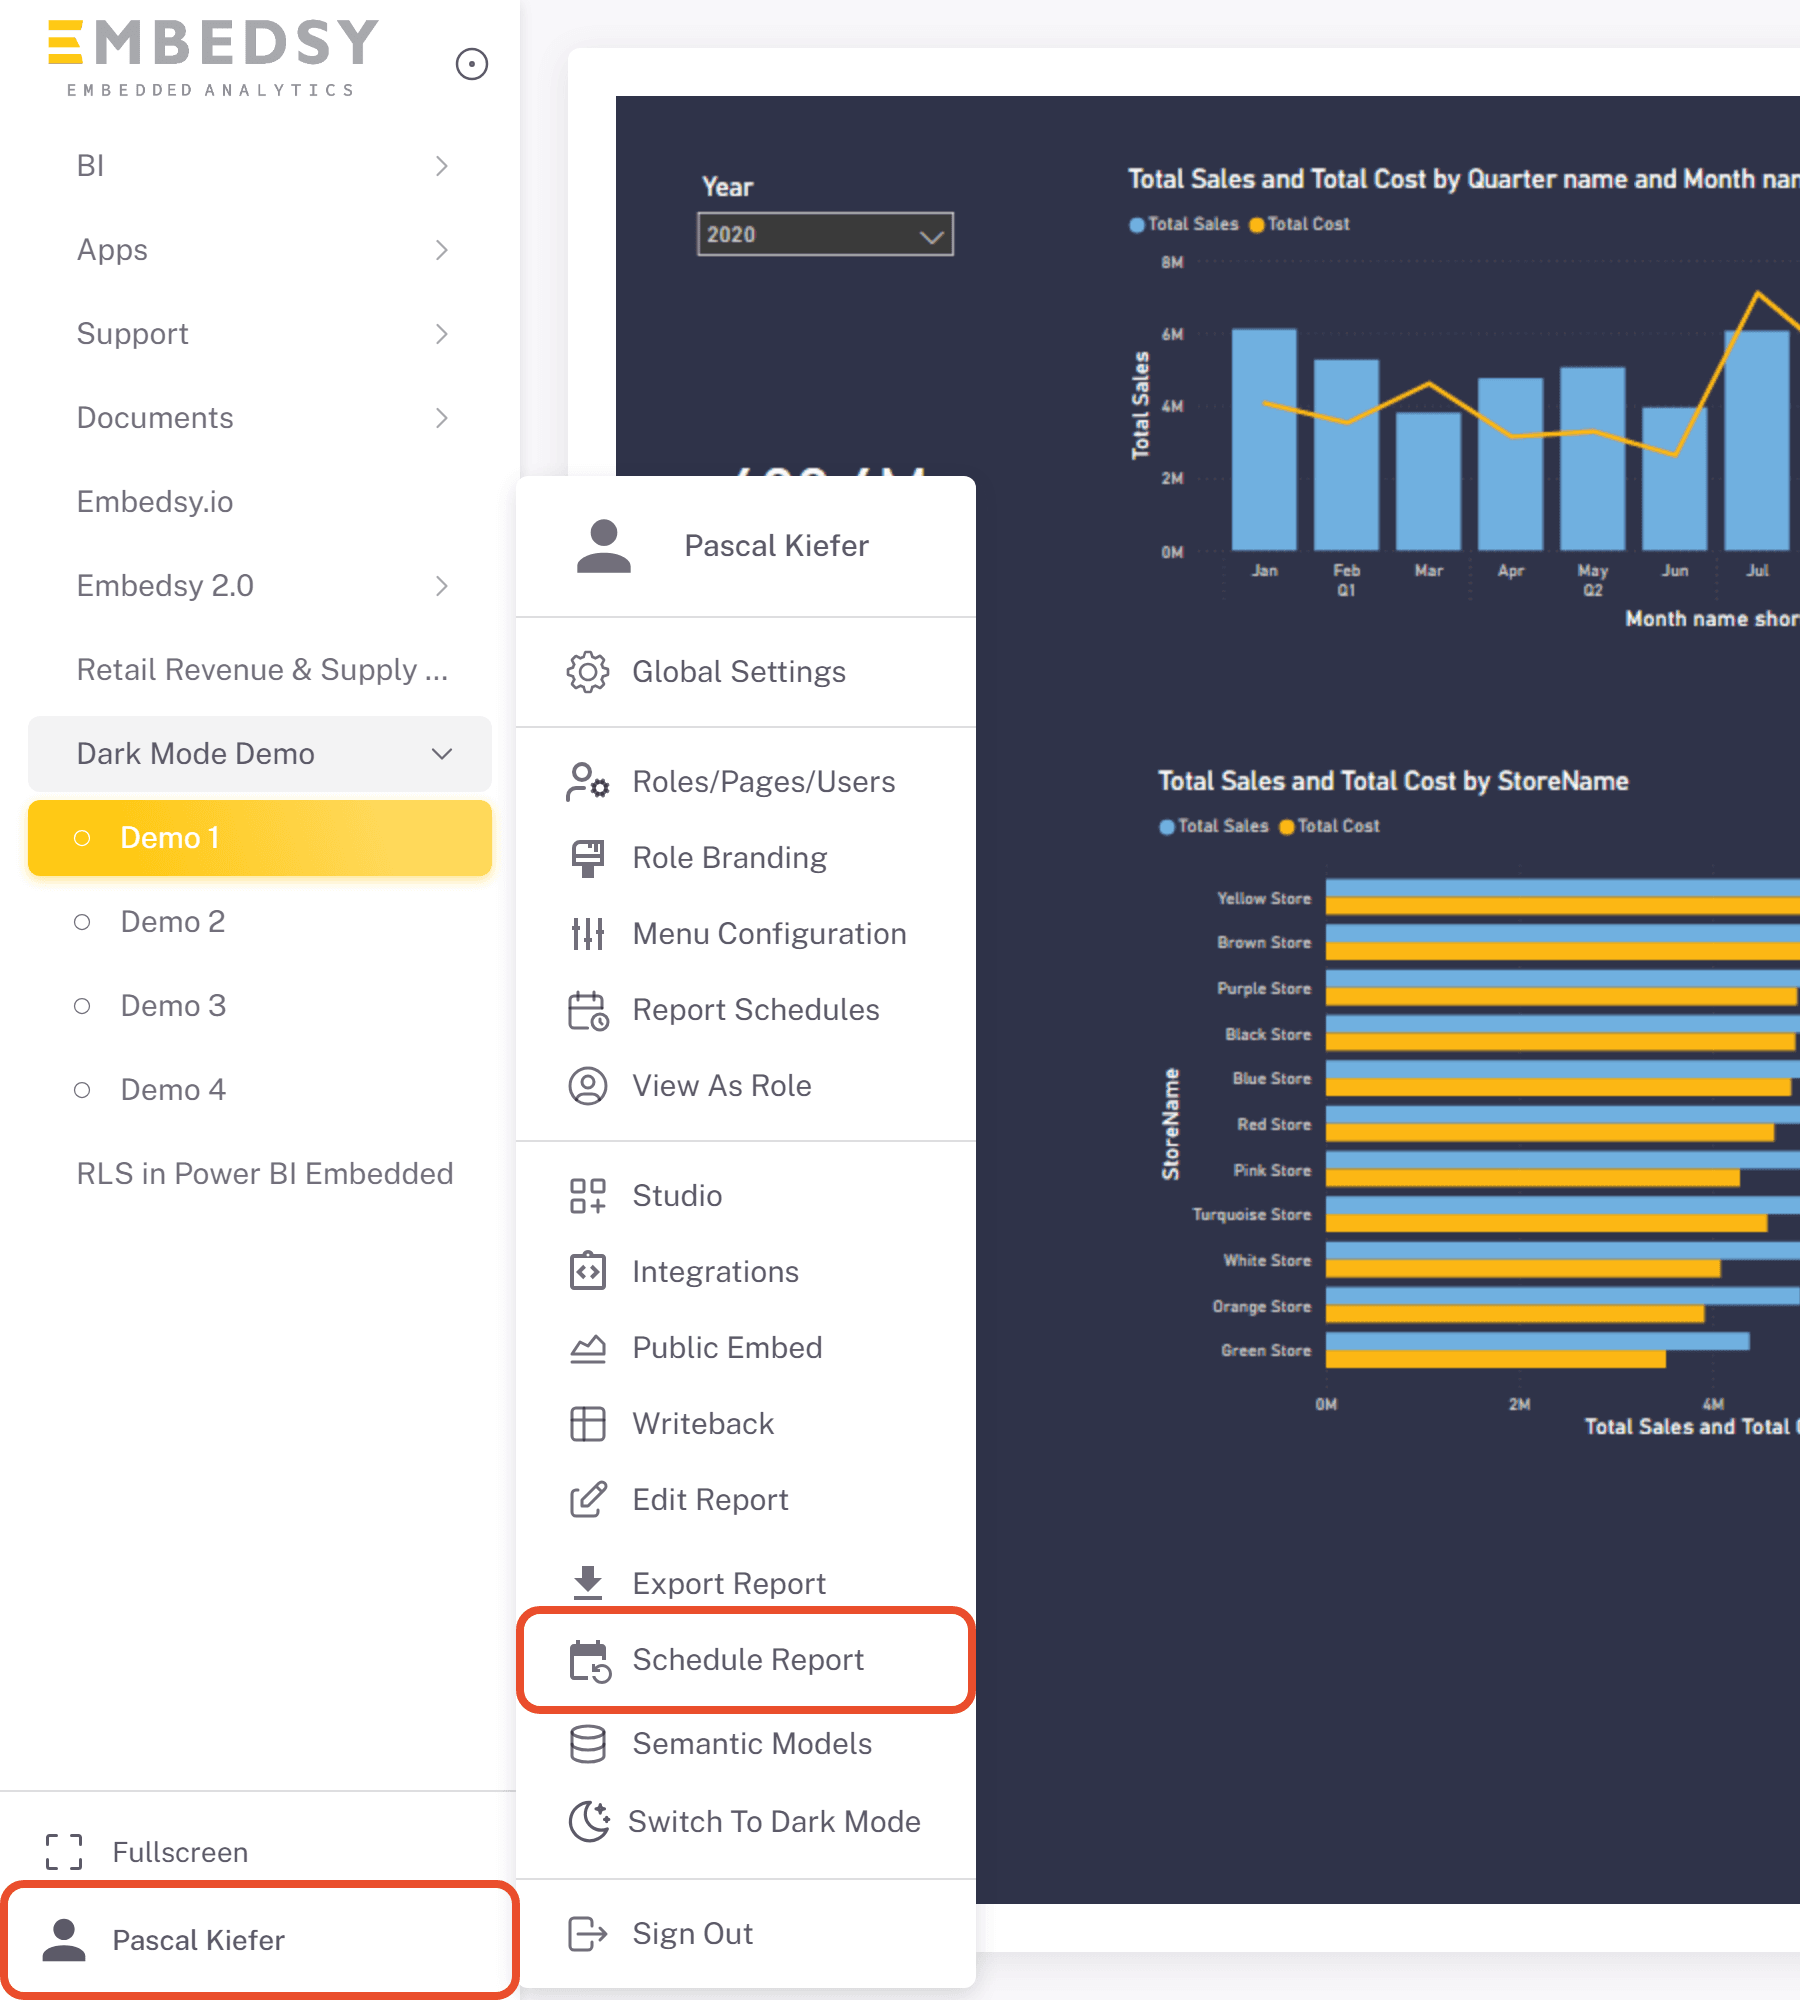Click Fullscreen label in sidebar
The width and height of the screenshot is (1800, 2000).
[x=180, y=1852]
